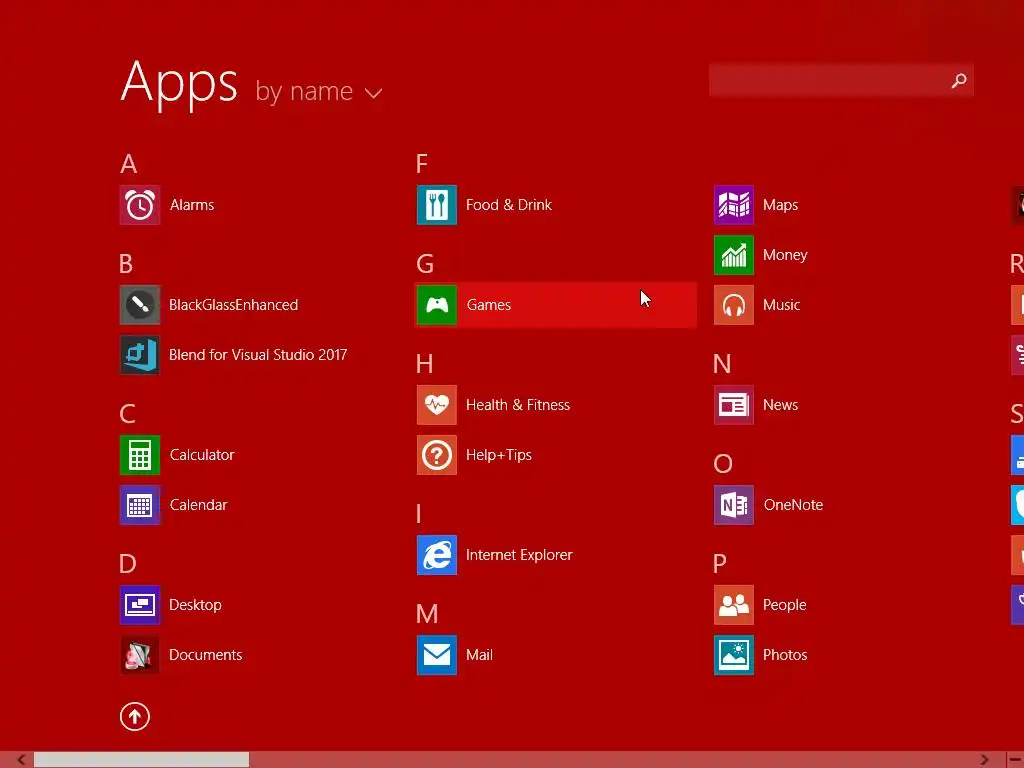This screenshot has height=768, width=1024.
Task: Click the up arrow to return to Start
Action: [135, 716]
